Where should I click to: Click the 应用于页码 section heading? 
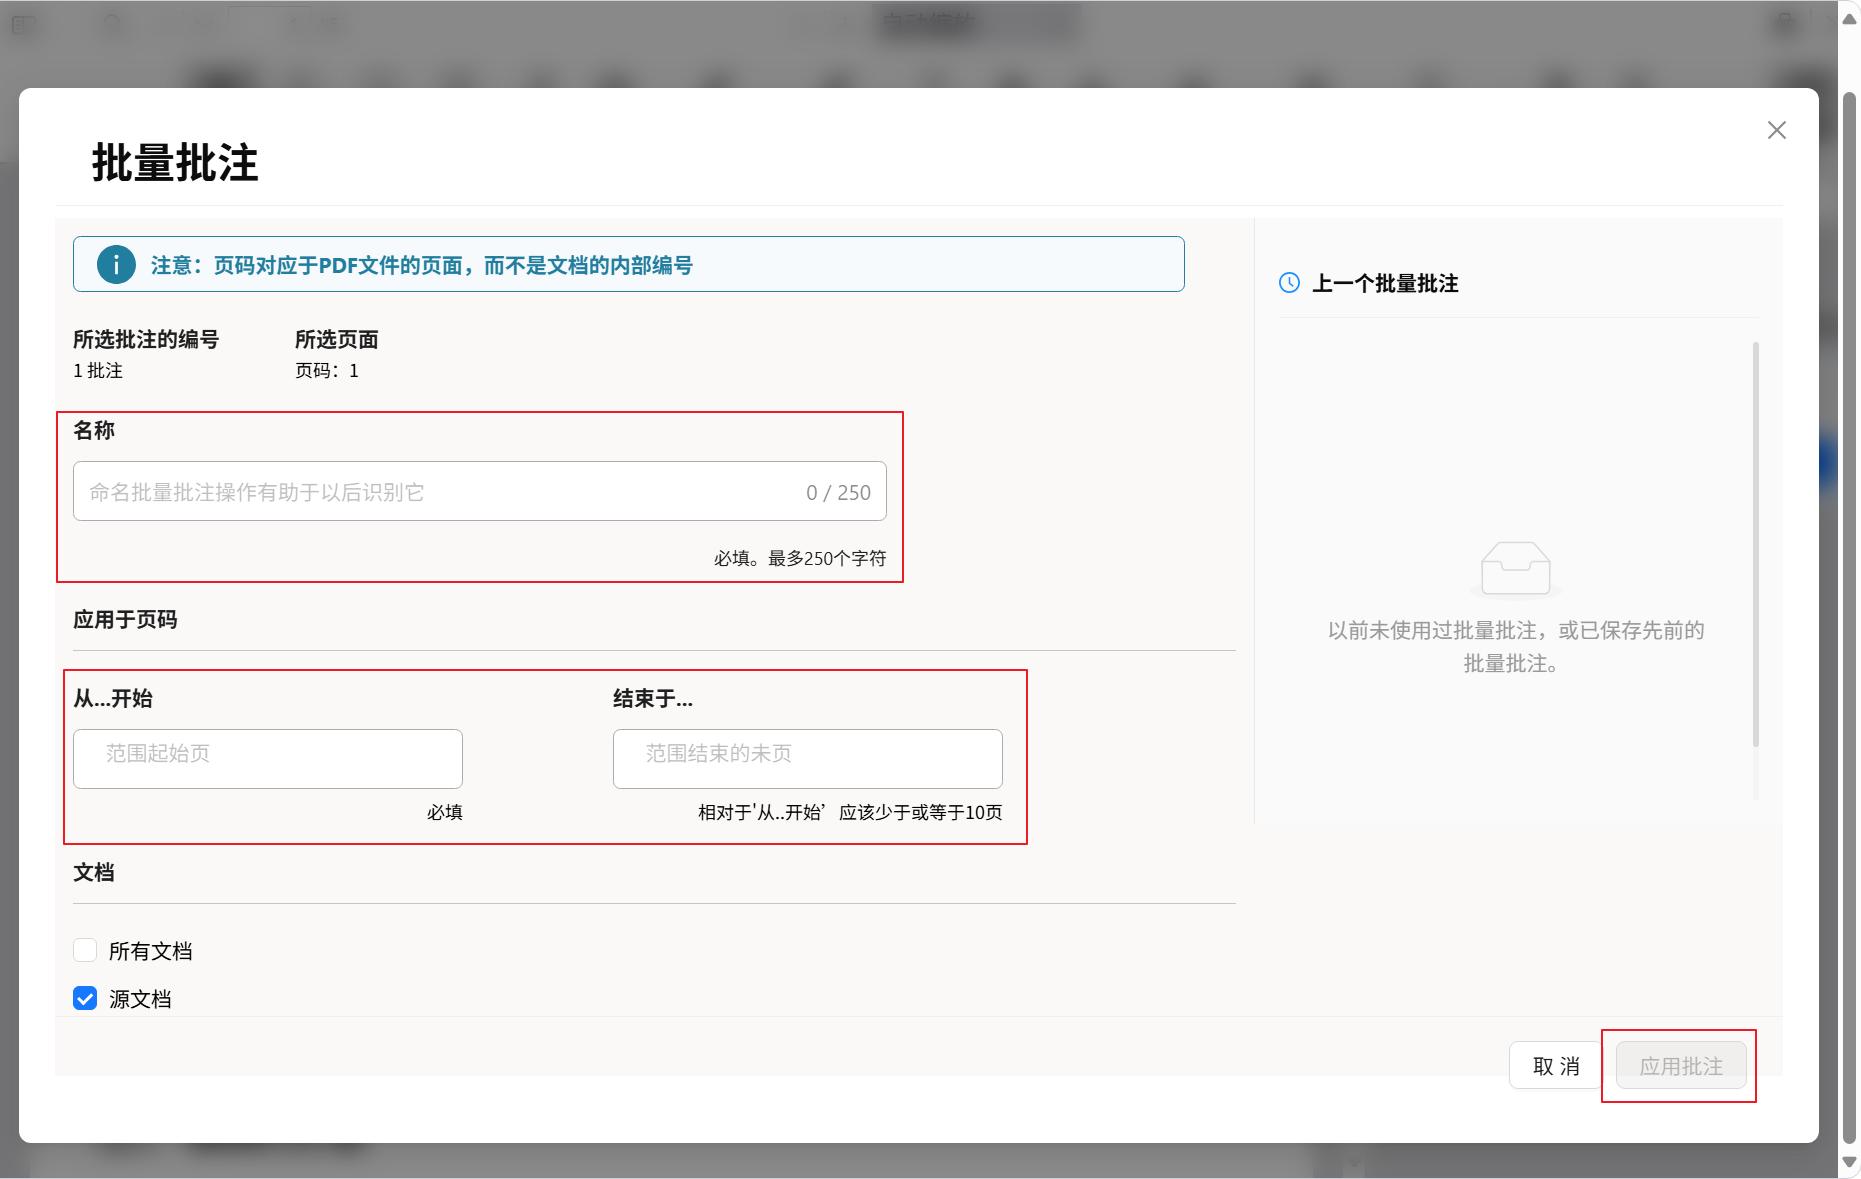click(x=125, y=620)
